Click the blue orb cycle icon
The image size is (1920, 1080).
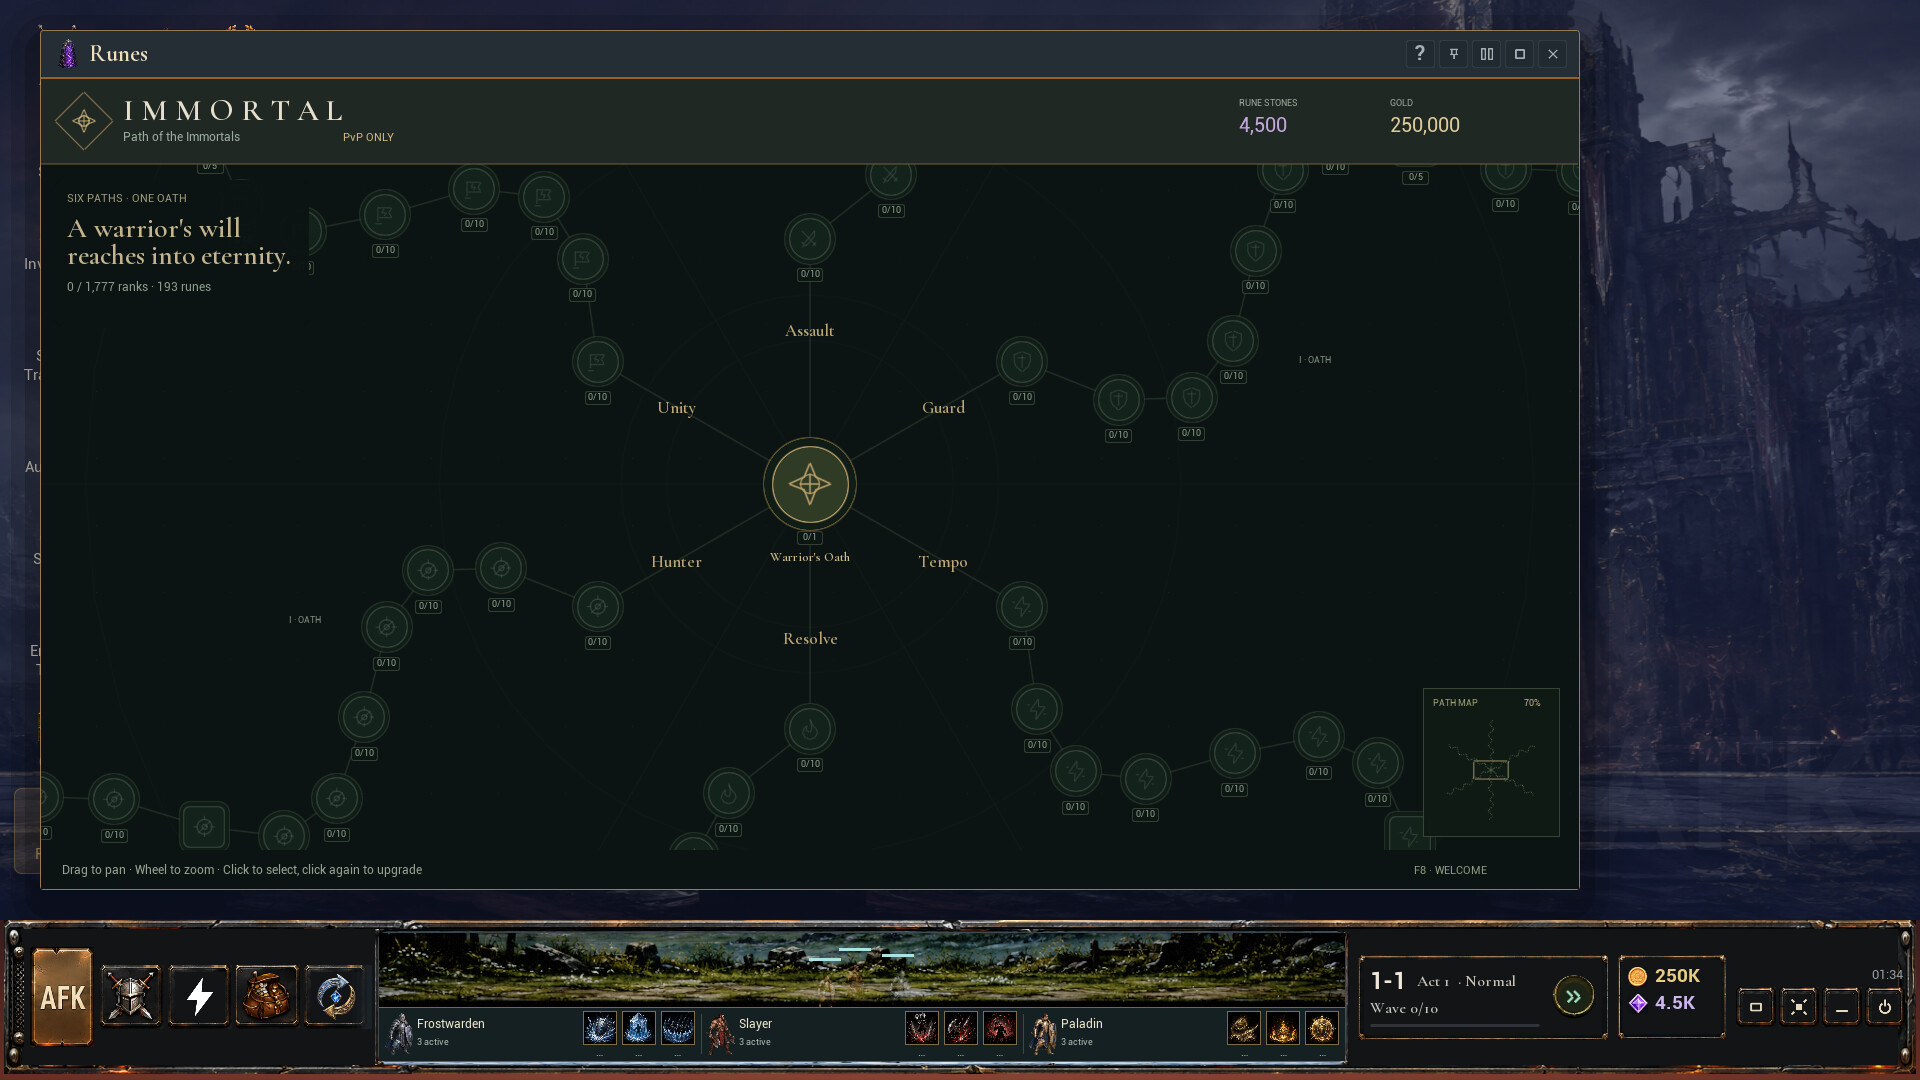coord(335,996)
